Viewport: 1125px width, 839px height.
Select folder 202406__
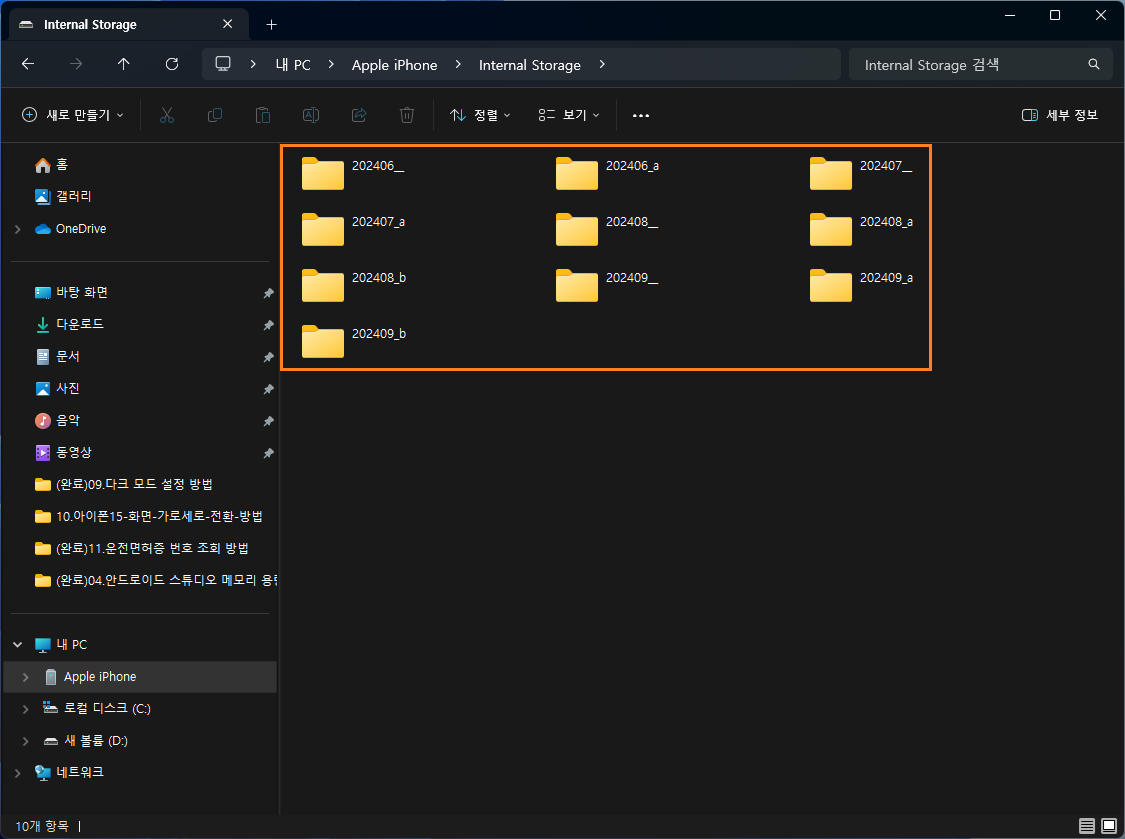tap(352, 173)
